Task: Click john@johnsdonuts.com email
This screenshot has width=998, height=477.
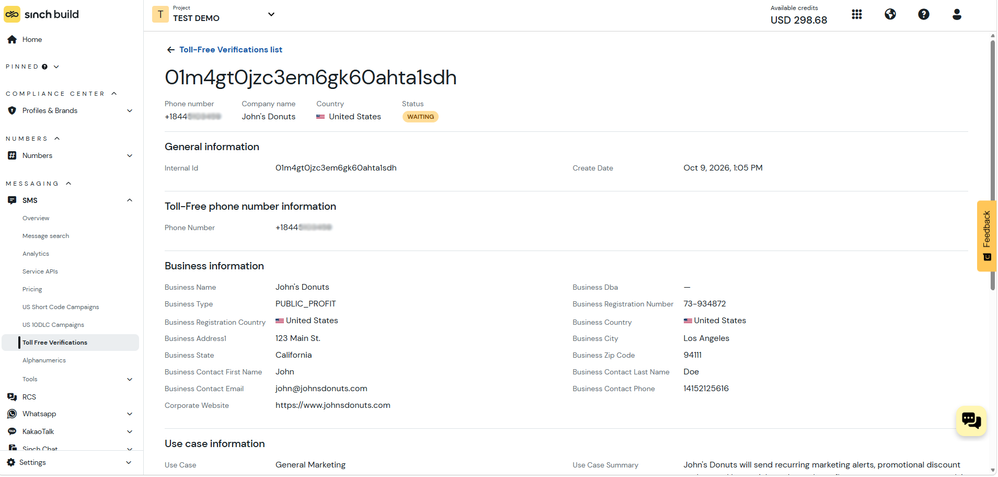Action: [321, 388]
